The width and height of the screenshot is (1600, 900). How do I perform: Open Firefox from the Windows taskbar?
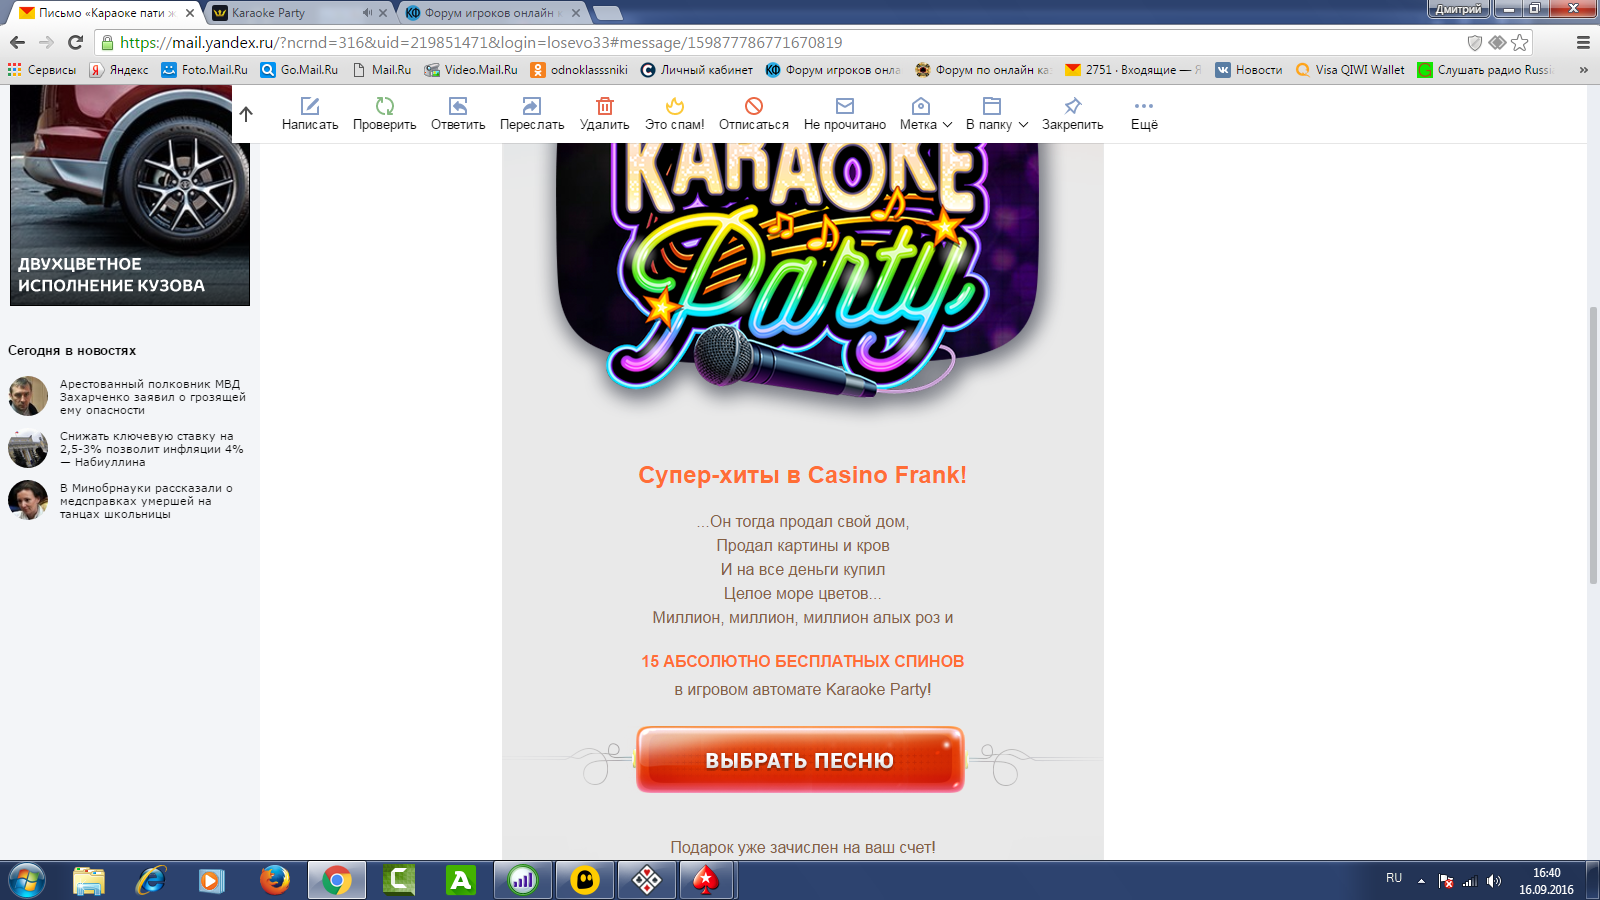tap(274, 880)
